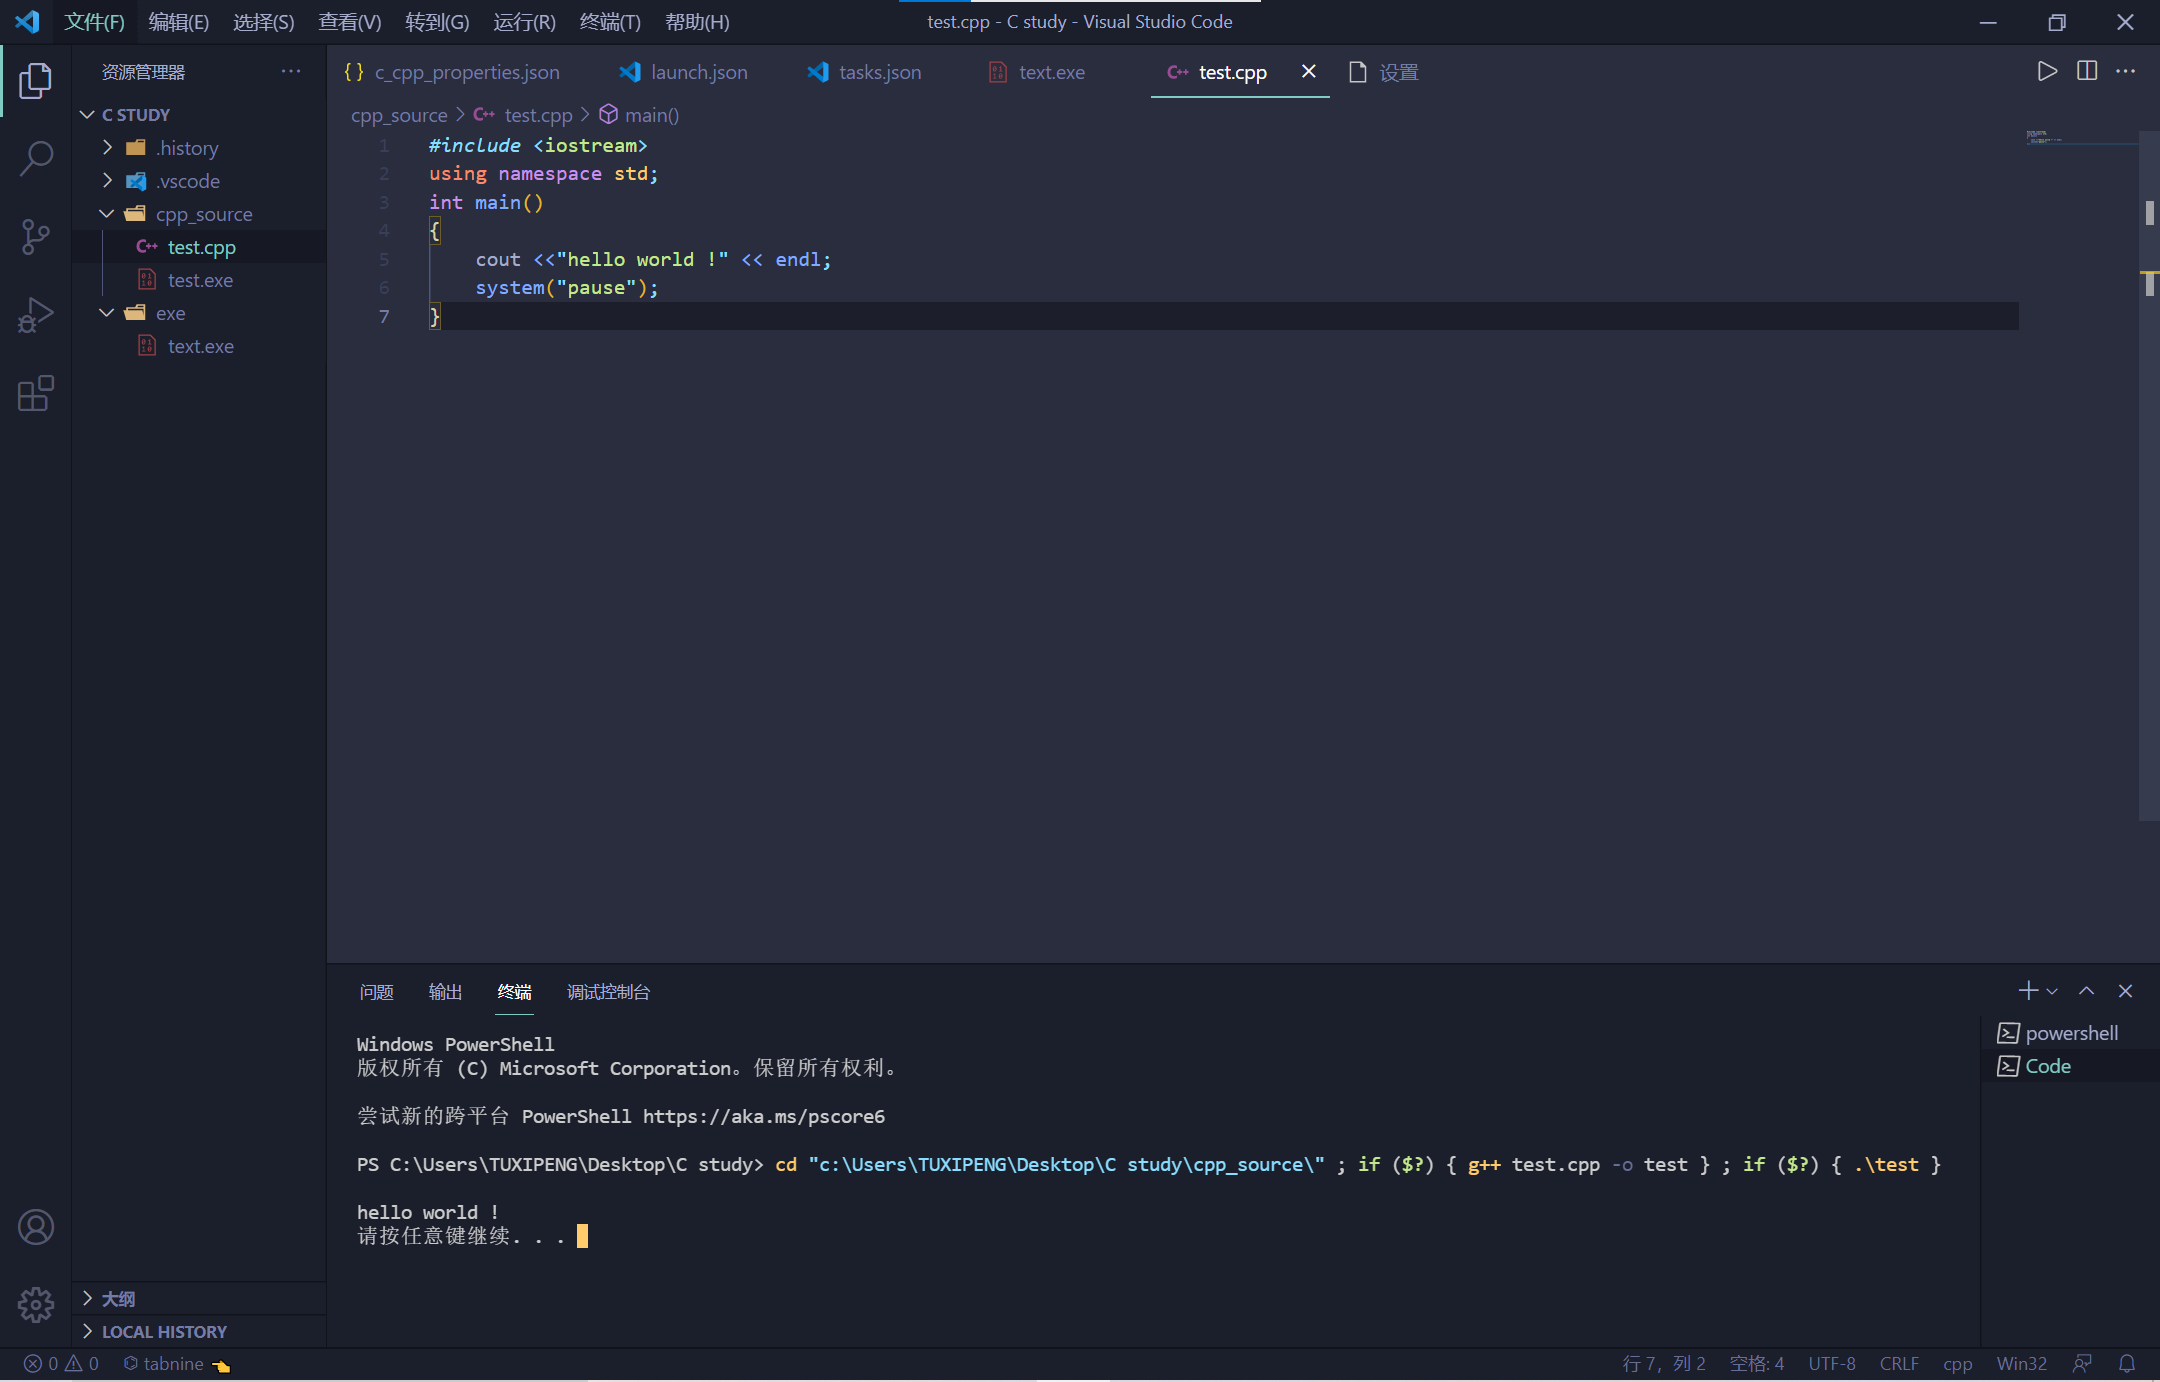Open the Manage gear at bottom left
Image resolution: width=2160 pixels, height=1382 pixels.
pyautogui.click(x=36, y=1305)
